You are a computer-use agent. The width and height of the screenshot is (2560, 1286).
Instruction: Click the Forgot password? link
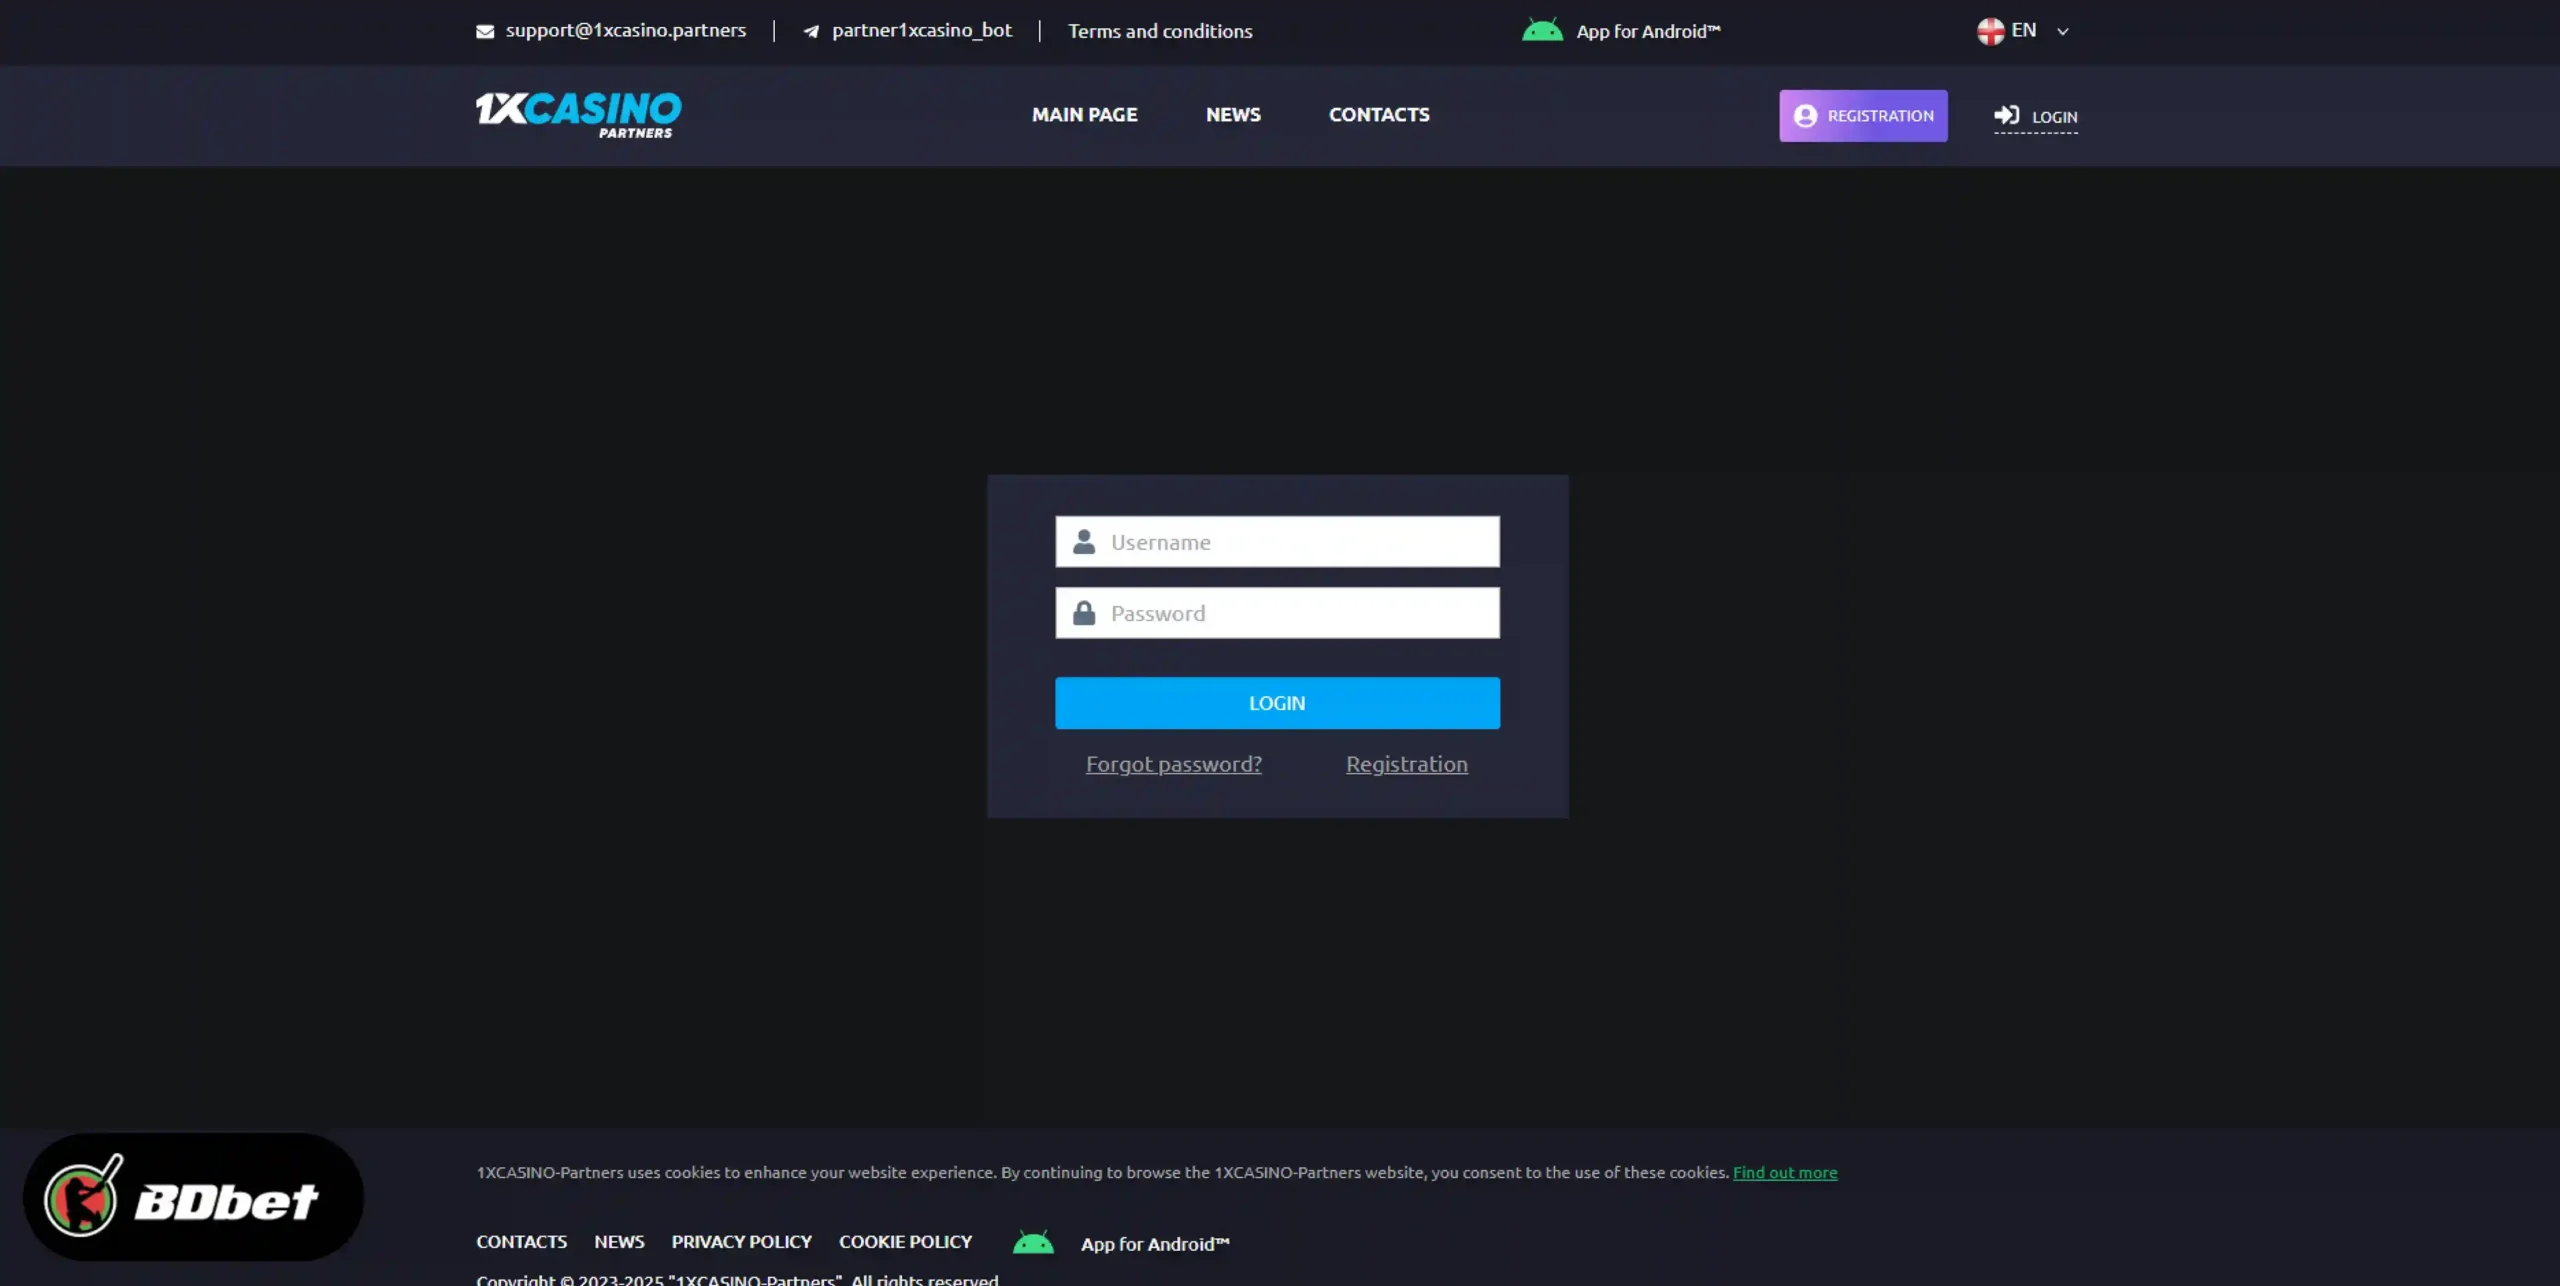pos(1174,764)
